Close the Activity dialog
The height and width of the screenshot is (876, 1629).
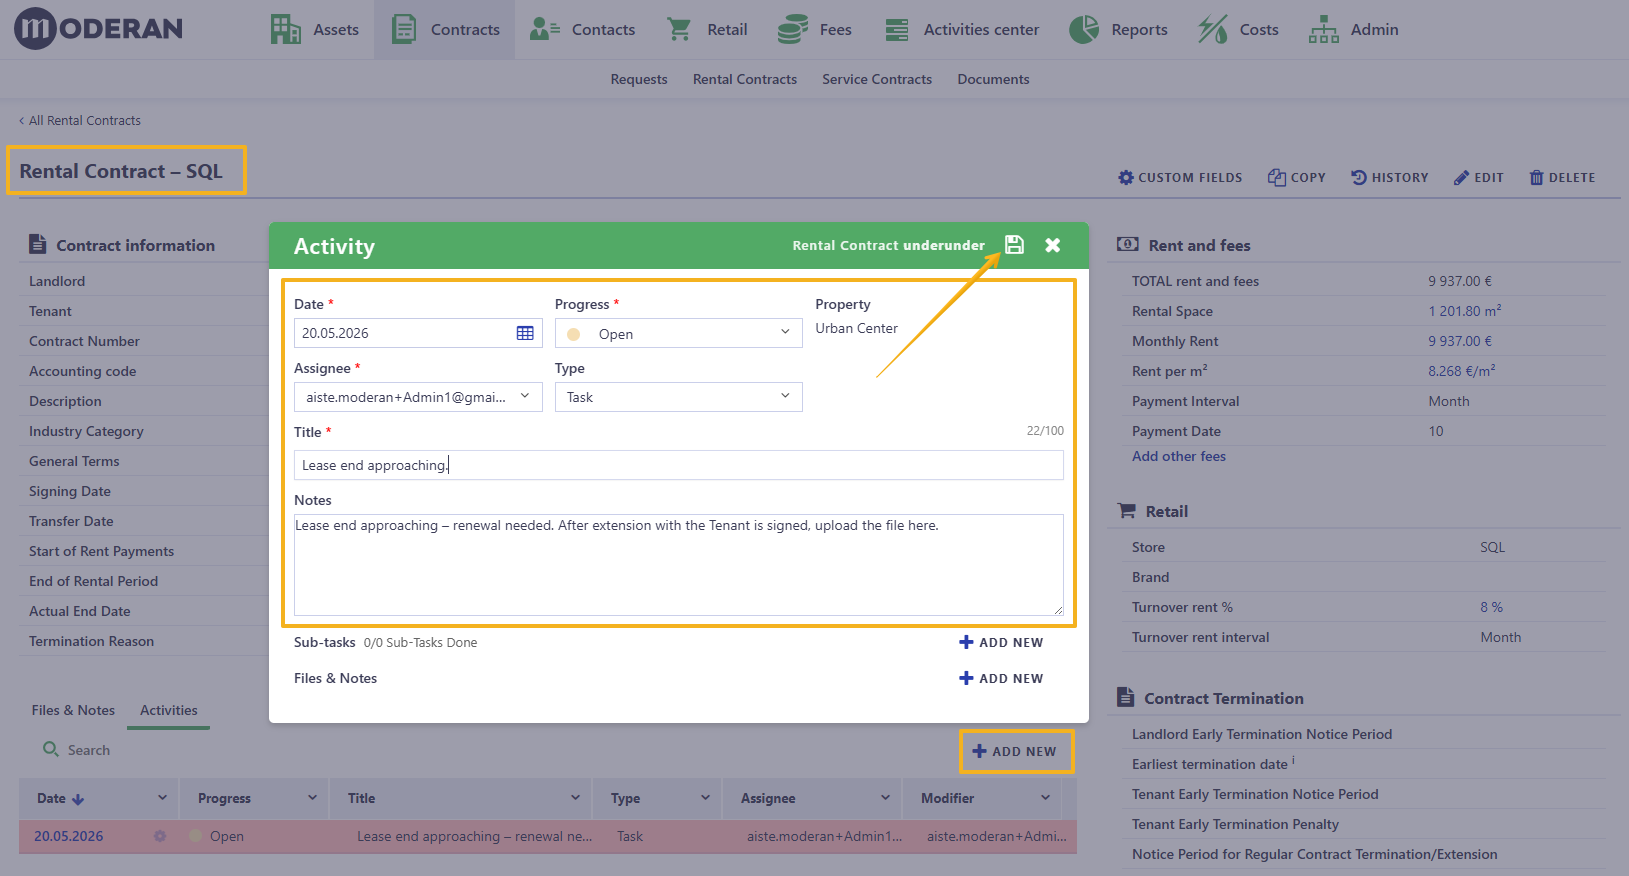pyautogui.click(x=1053, y=245)
